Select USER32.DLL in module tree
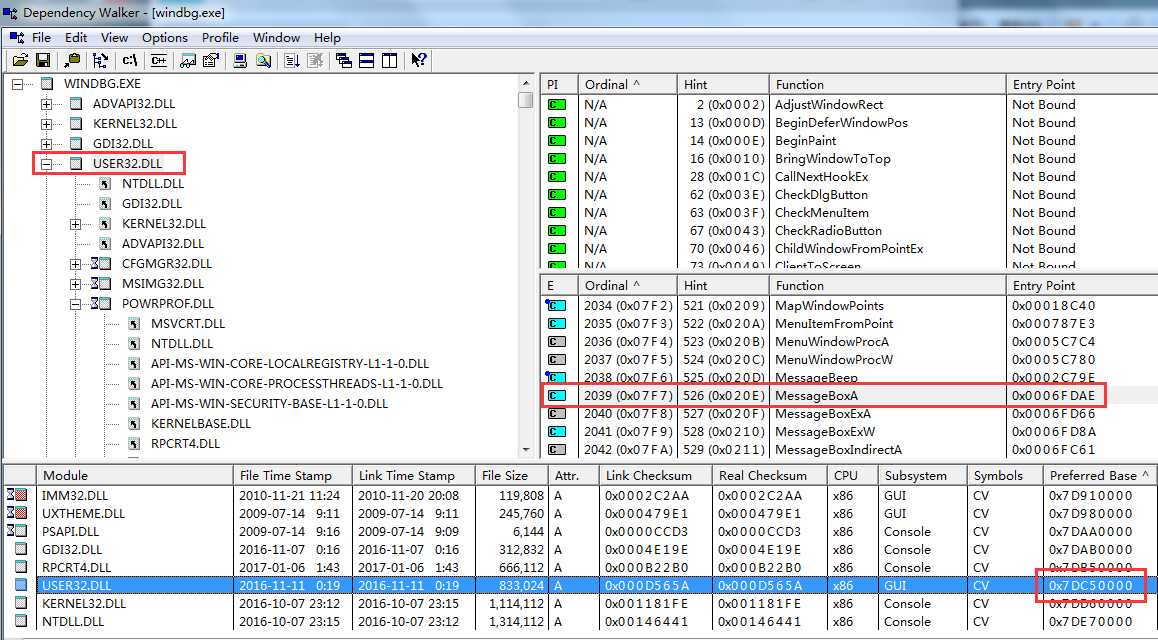 [127, 164]
